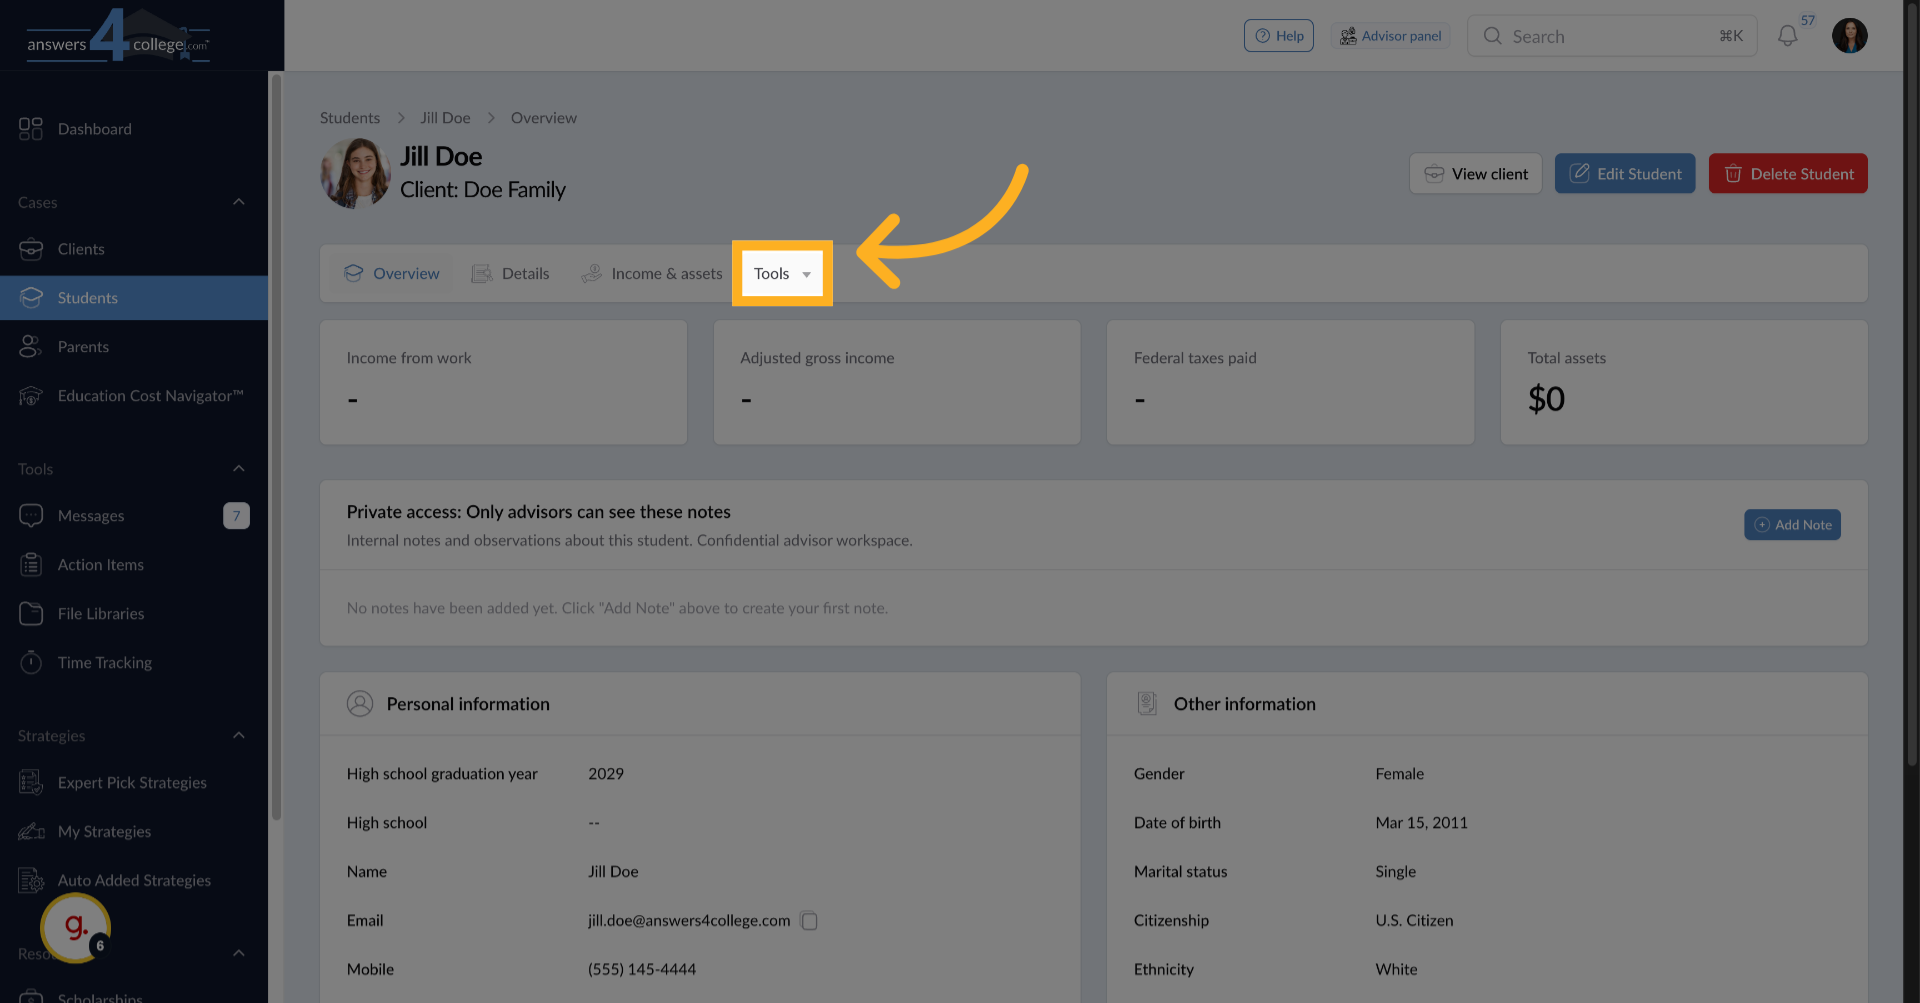Screen dimensions: 1920x1003
Task: View notifications via the bell icon
Action: (x=1787, y=35)
